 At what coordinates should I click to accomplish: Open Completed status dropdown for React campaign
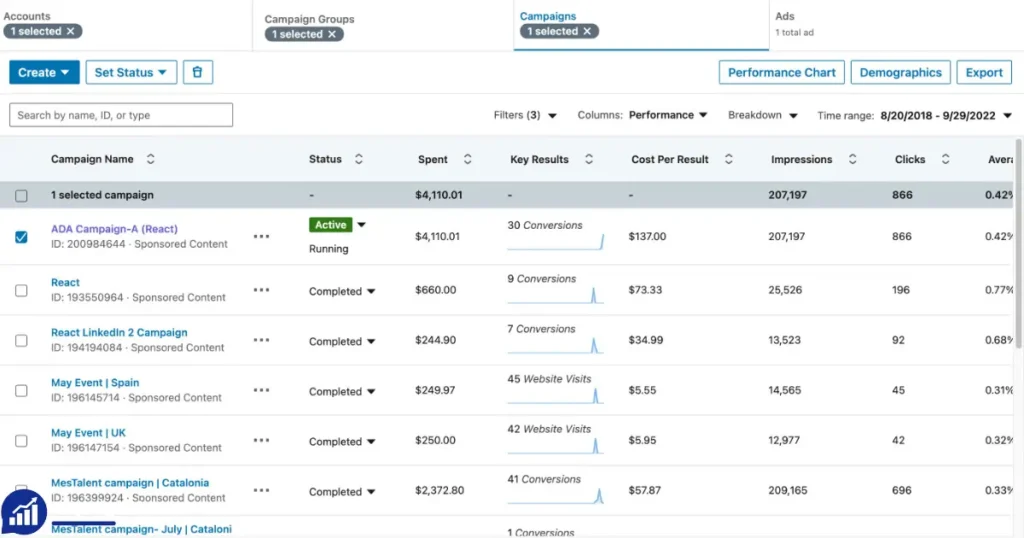click(342, 291)
